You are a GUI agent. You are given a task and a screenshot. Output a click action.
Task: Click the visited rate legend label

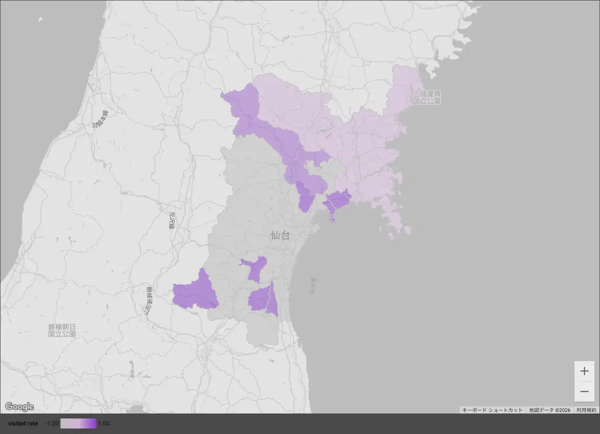(x=21, y=423)
